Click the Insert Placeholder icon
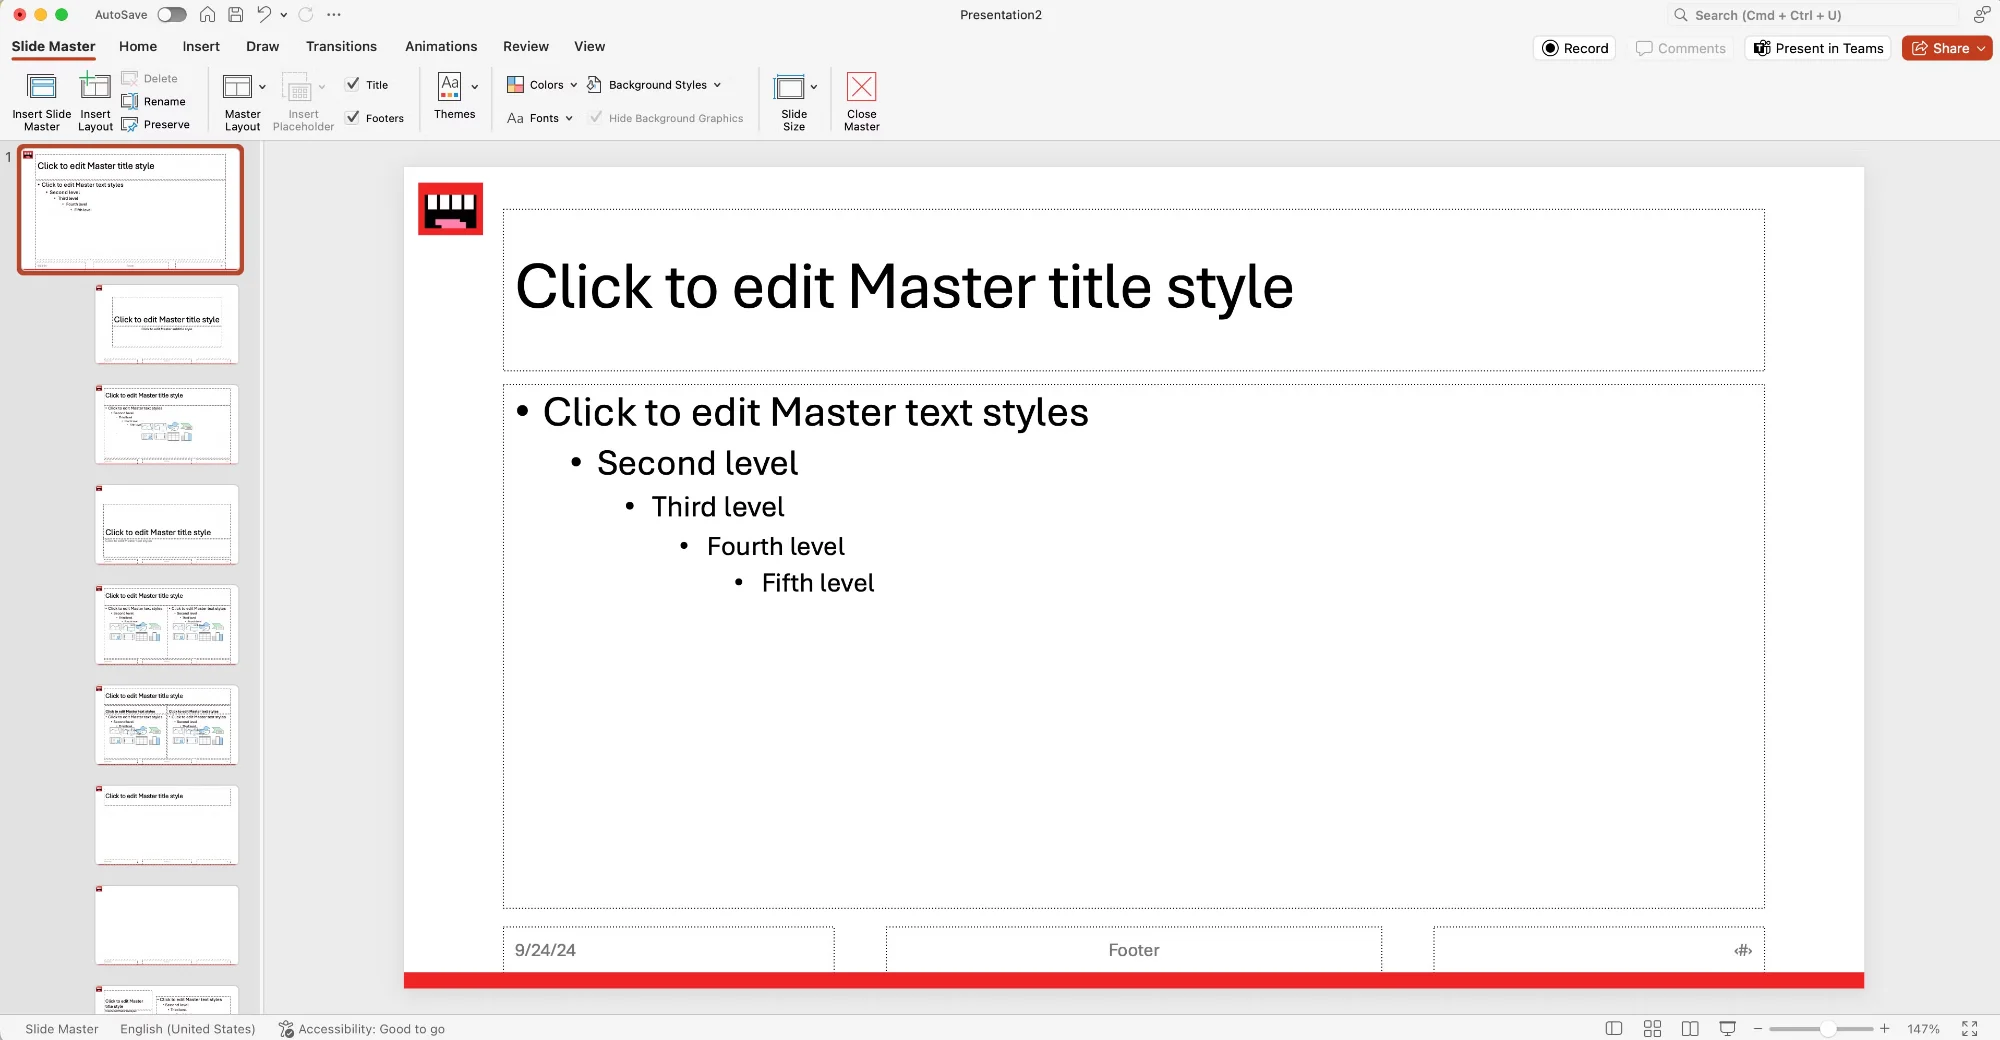Screen dimensions: 2000x1040 (297, 87)
